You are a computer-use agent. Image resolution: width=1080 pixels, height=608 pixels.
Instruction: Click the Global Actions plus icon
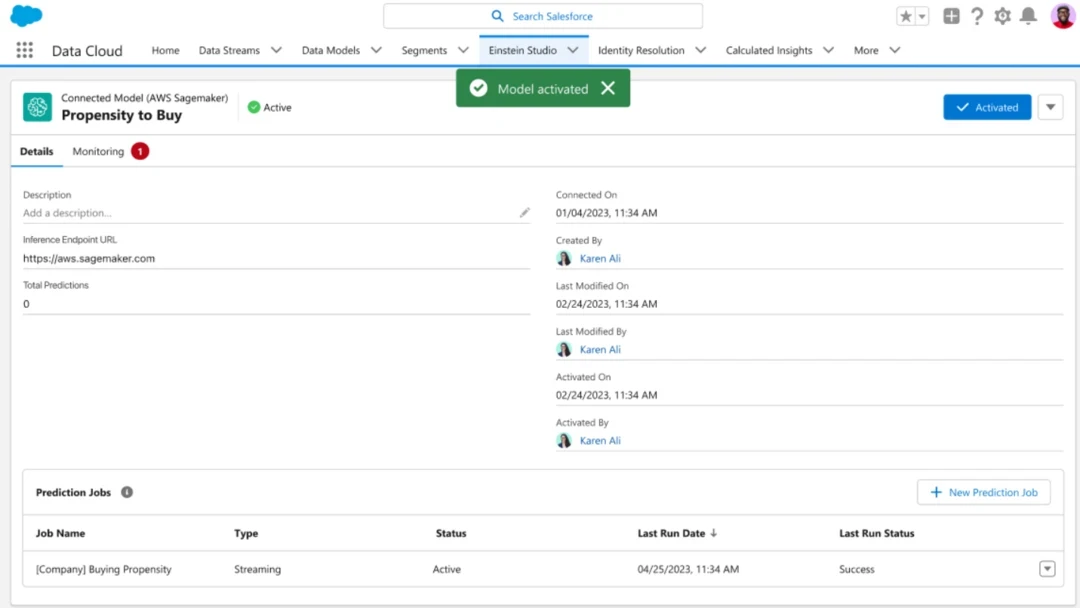(951, 17)
